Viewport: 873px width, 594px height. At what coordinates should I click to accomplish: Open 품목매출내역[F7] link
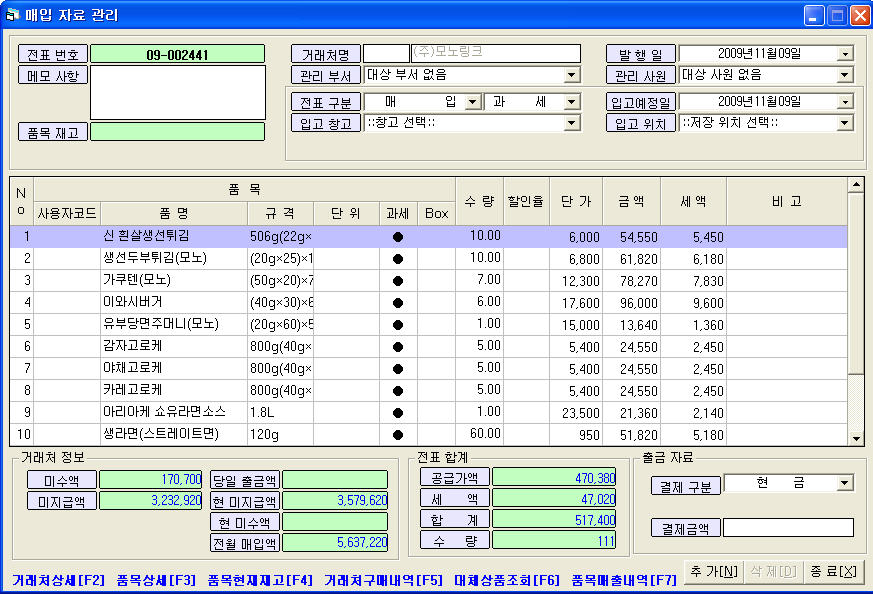[624, 580]
